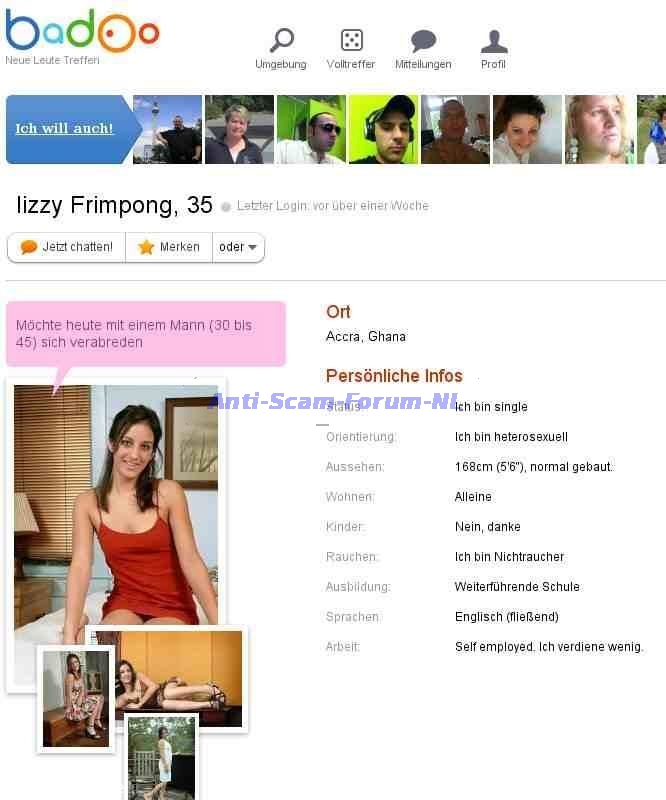666x800 pixels.
Task: Select the dark-haired woman smiling thumbnail
Action: pos(527,129)
